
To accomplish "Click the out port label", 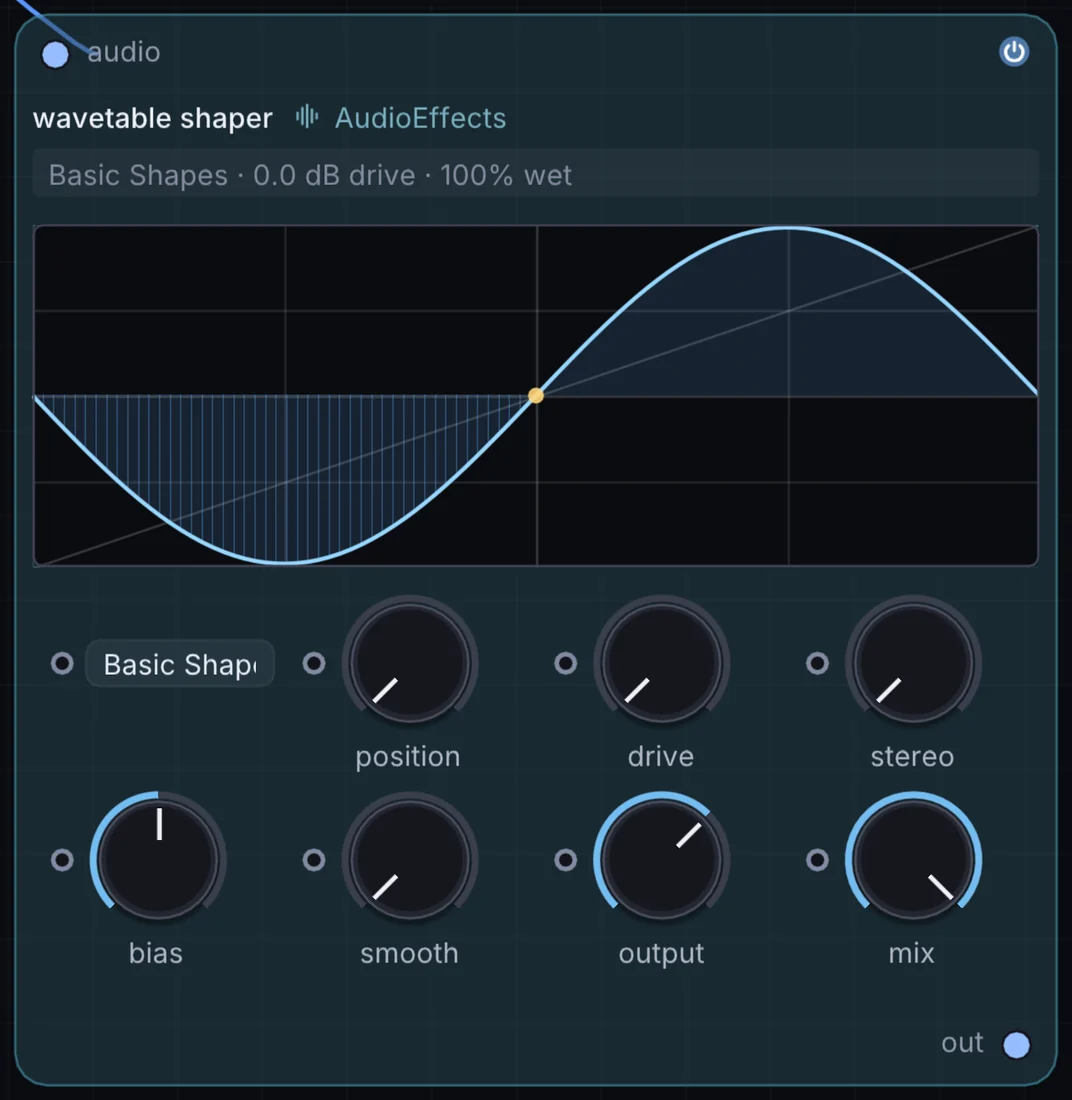I will [x=962, y=1043].
